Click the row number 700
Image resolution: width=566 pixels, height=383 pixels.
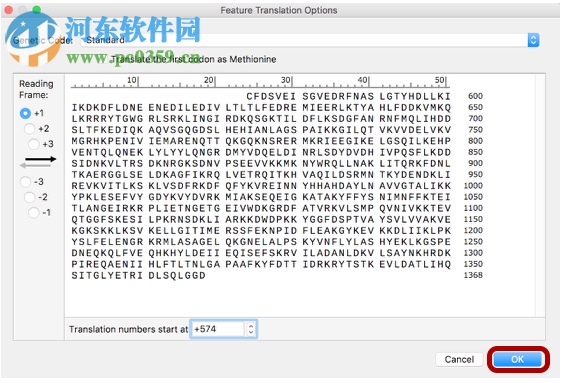pos(475,118)
